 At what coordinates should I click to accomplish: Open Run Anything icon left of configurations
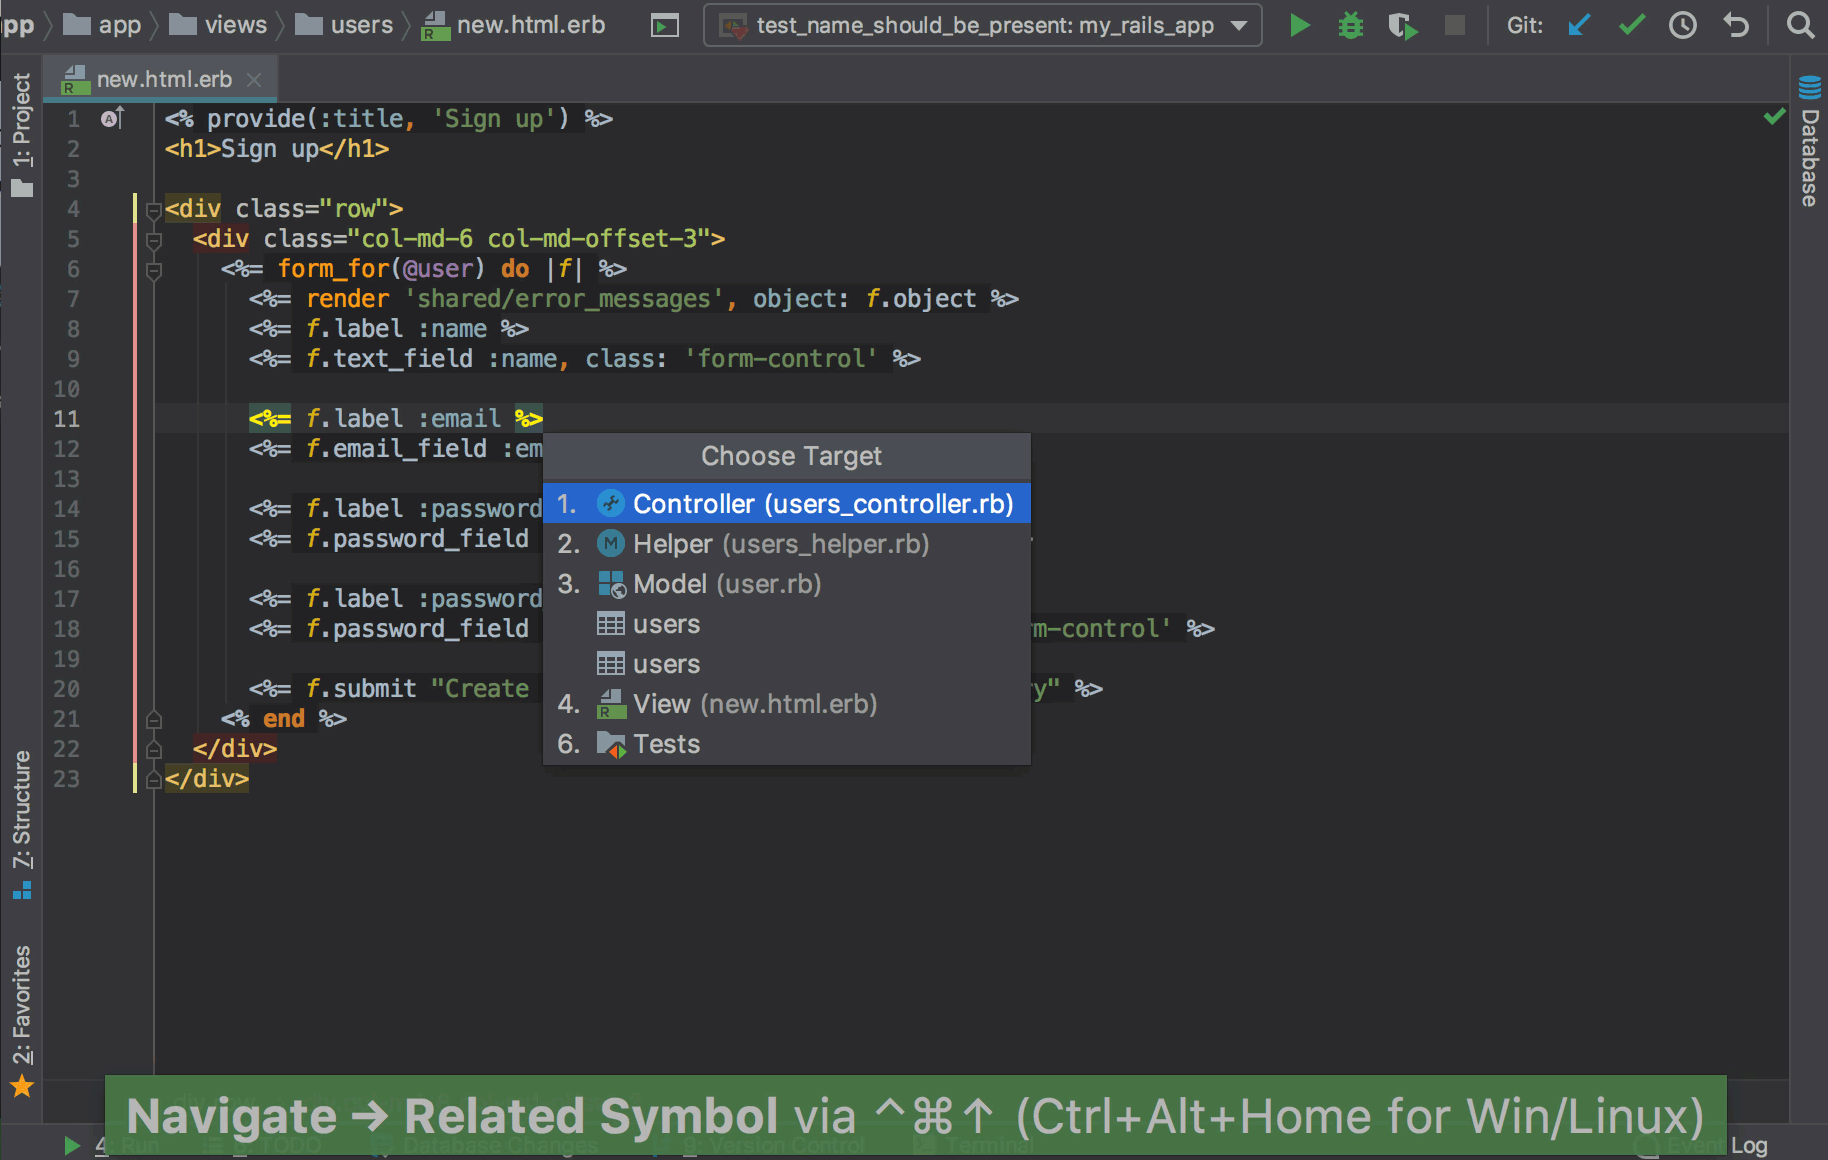click(665, 25)
